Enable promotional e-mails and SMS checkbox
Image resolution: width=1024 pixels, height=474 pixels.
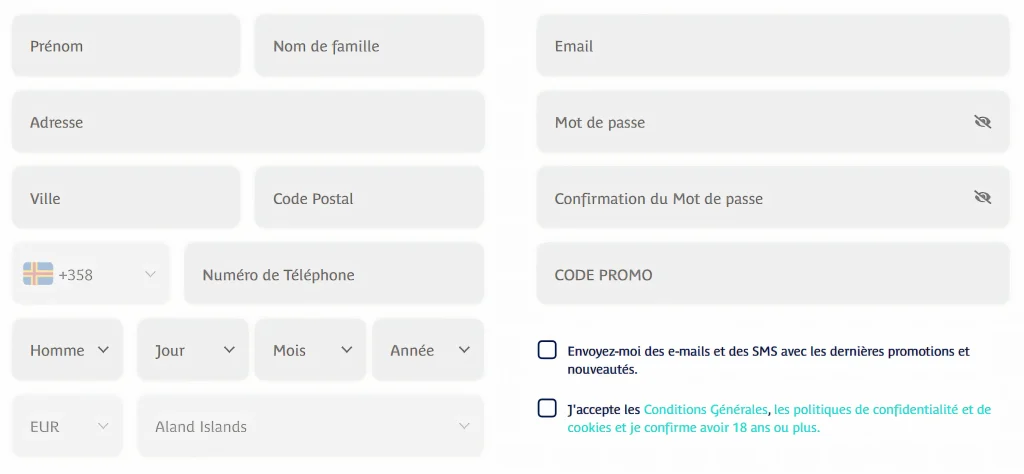pos(547,350)
